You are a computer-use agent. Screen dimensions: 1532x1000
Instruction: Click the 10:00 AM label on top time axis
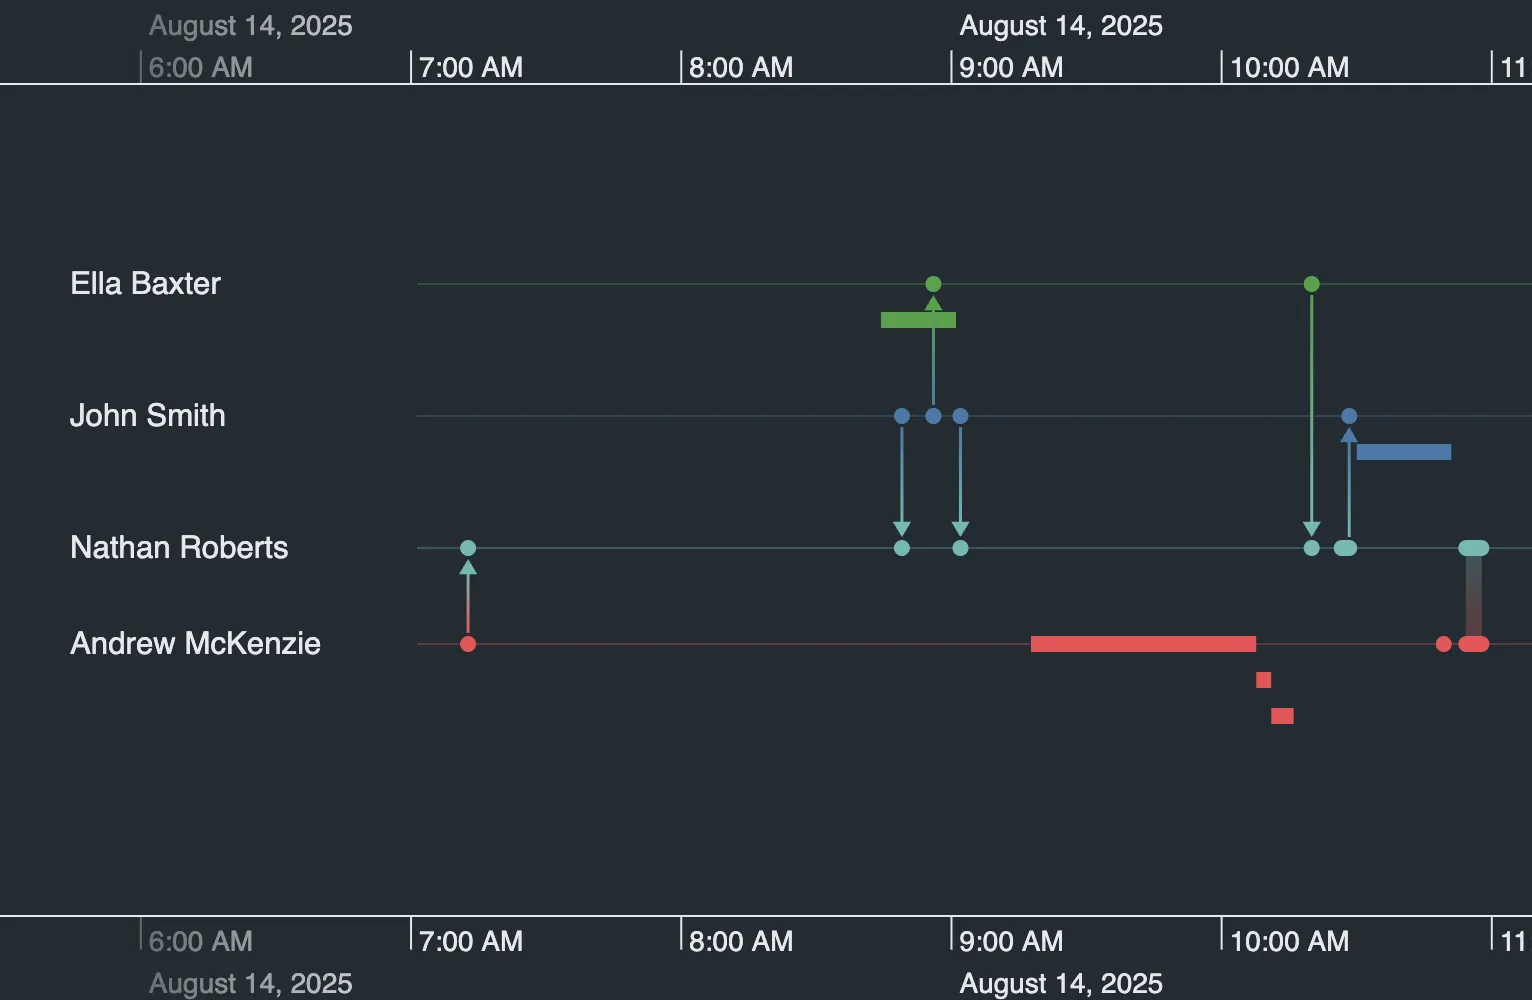[1289, 67]
